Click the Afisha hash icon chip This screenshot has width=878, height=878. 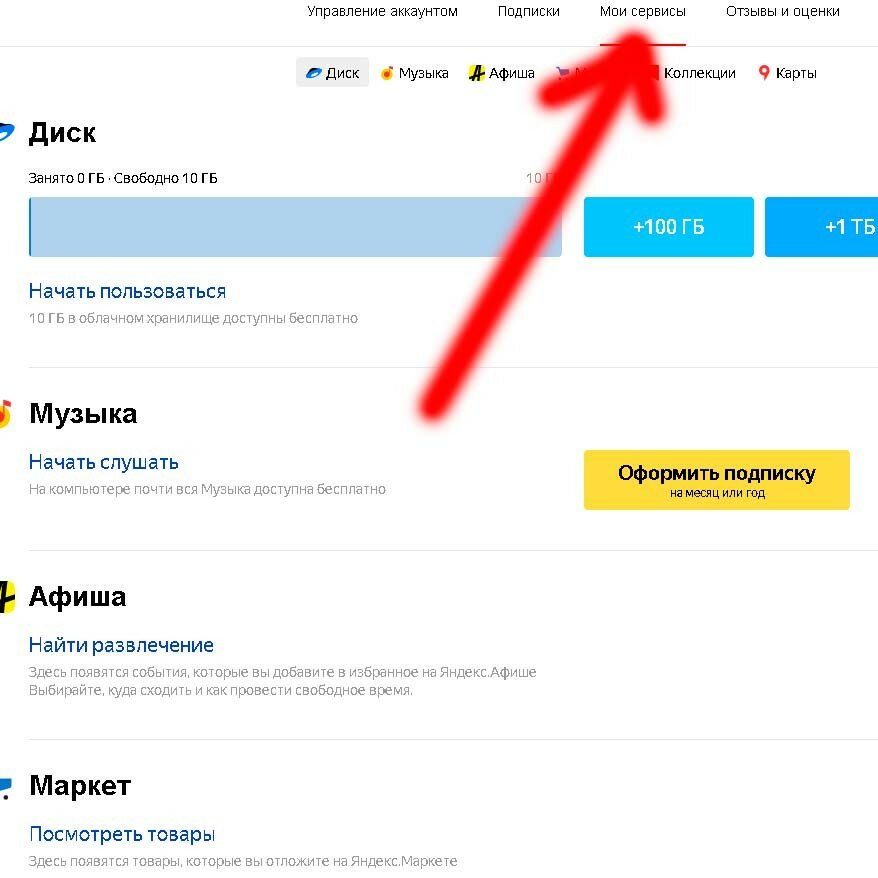477,73
